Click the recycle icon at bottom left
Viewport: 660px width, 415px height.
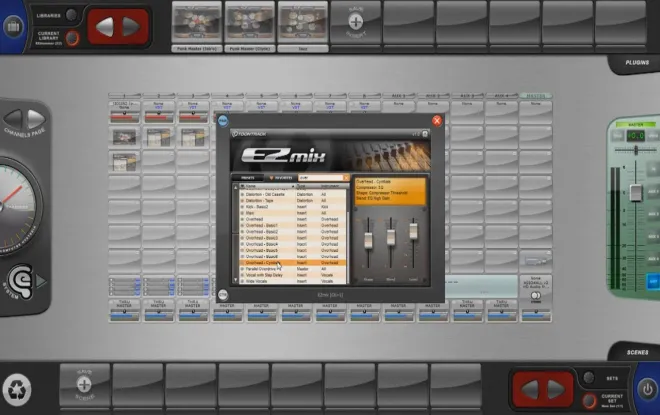point(17,389)
